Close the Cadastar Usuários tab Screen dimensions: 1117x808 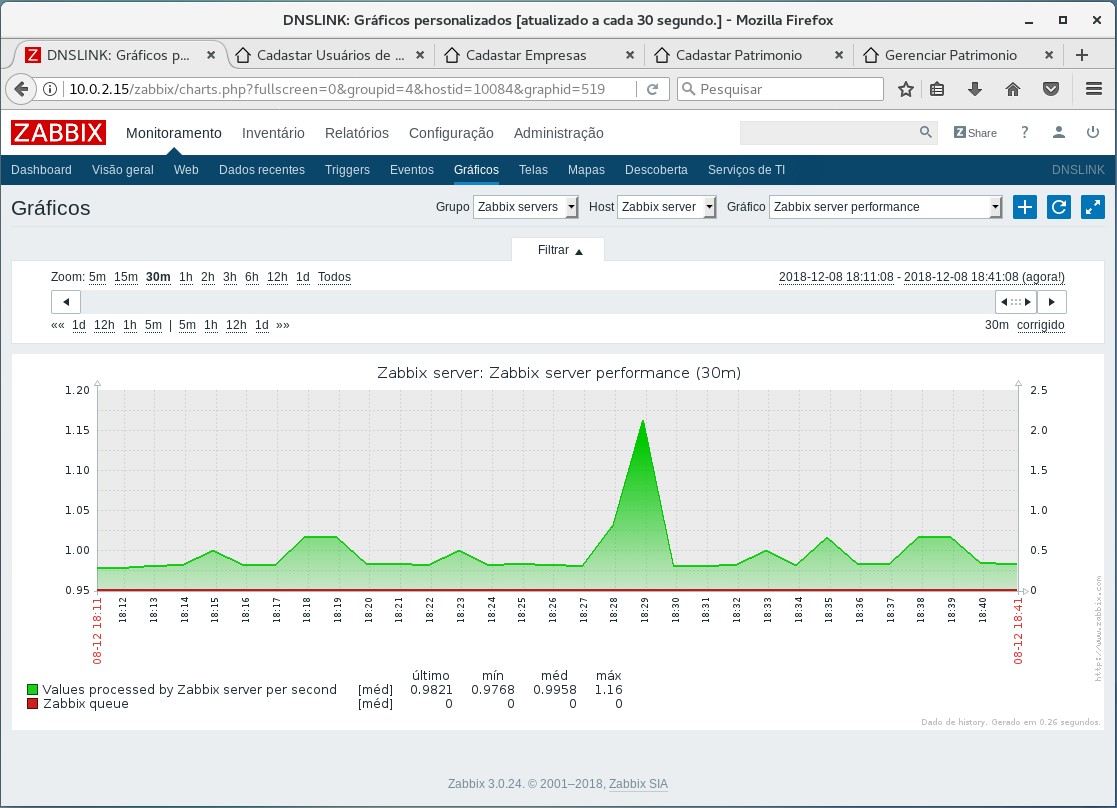coord(420,55)
